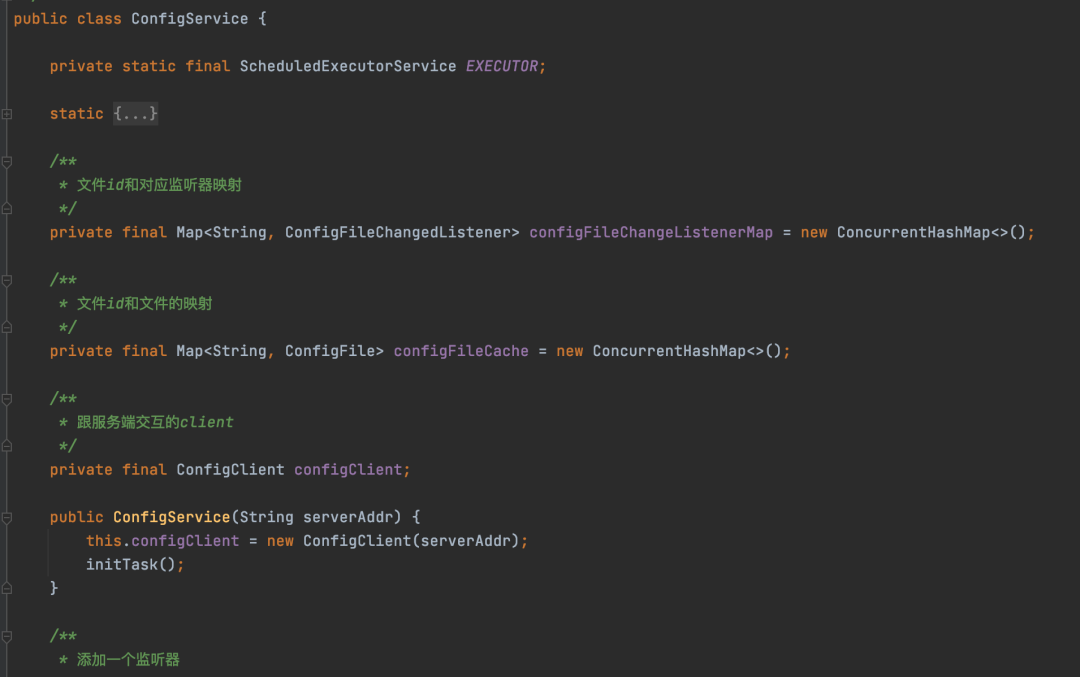Click the ConfigFileChangedListener type
The image size is (1080, 677).
pos(397,233)
